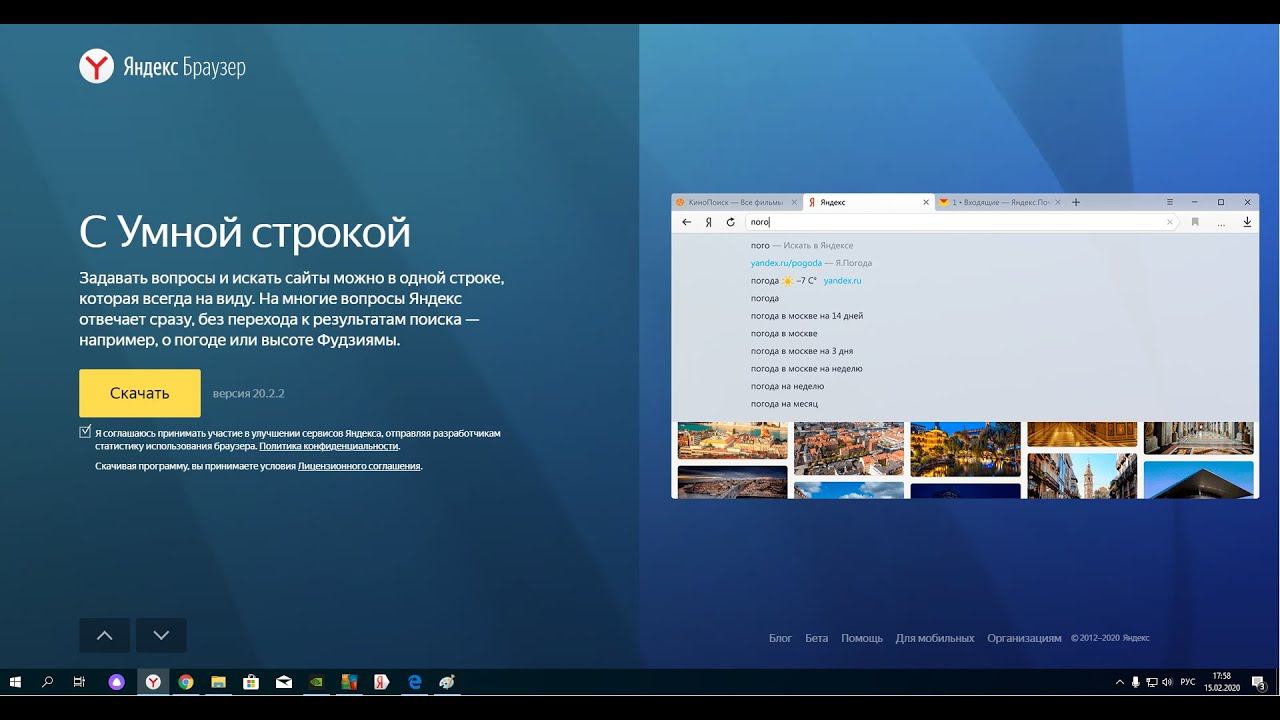Screen dimensions: 1280x720
Task: Open the Лицензионного соглашения link
Action: point(359,466)
